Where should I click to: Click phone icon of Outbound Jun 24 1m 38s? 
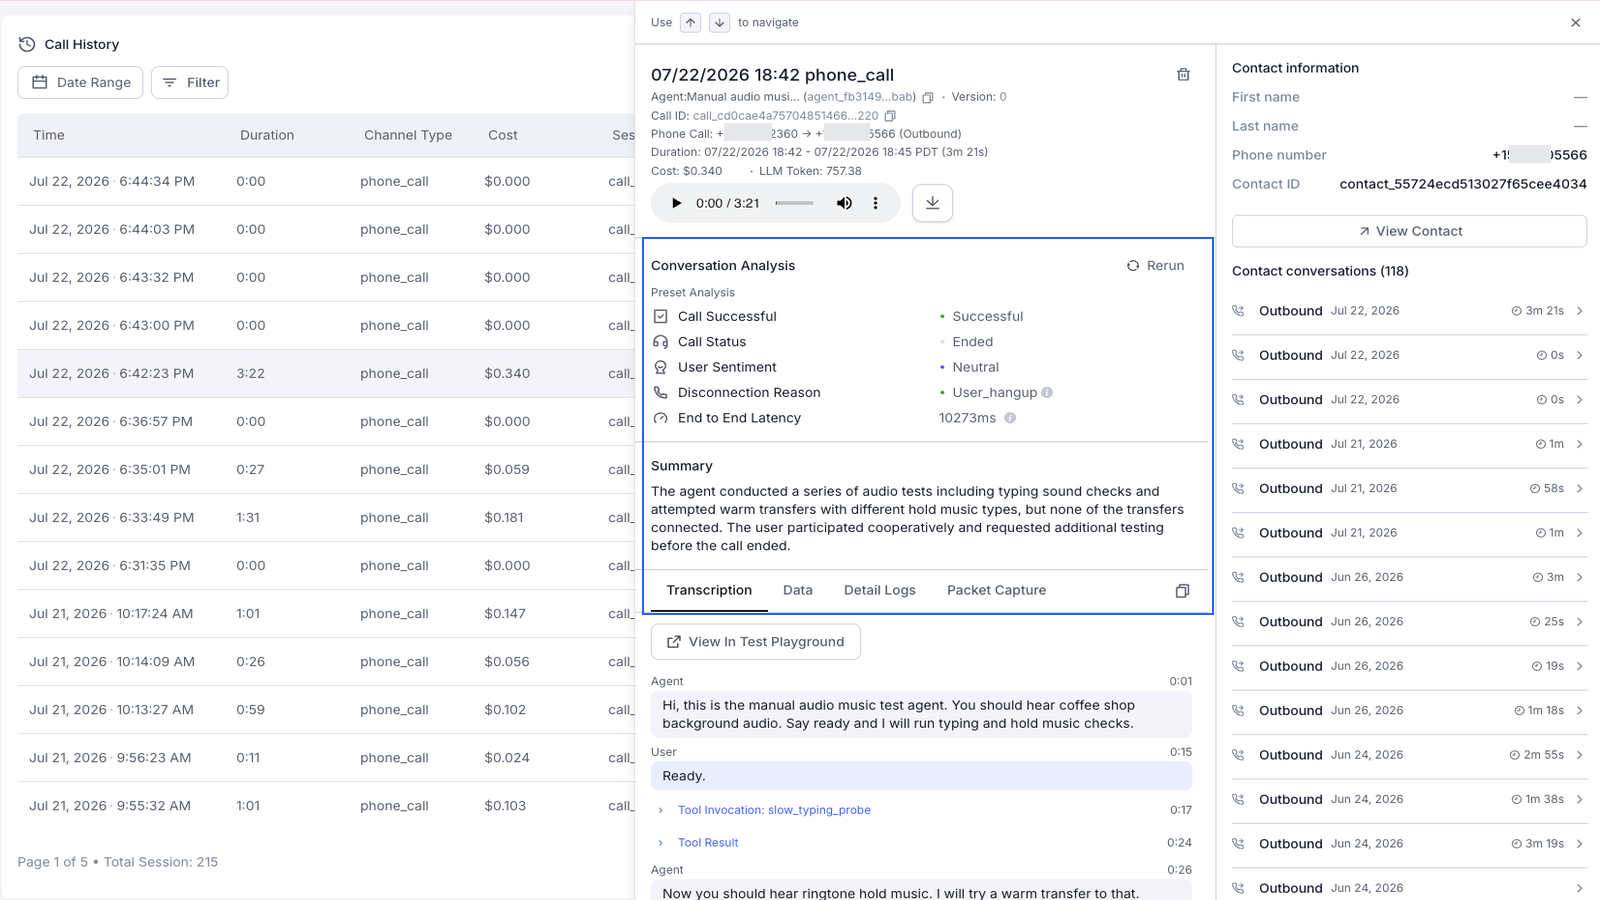pos(1238,800)
